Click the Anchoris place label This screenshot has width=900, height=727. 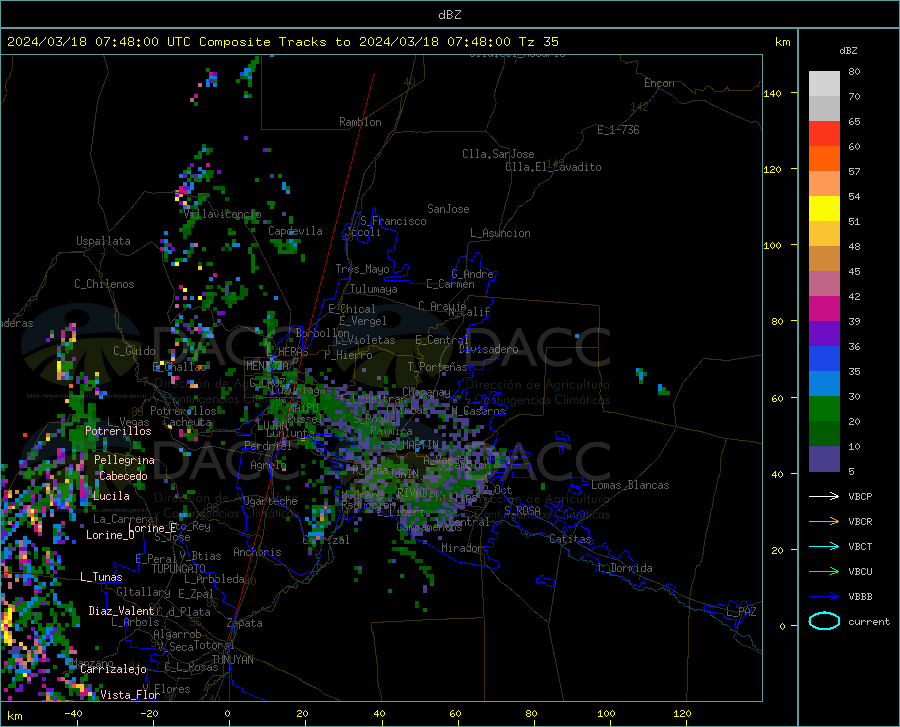point(257,552)
